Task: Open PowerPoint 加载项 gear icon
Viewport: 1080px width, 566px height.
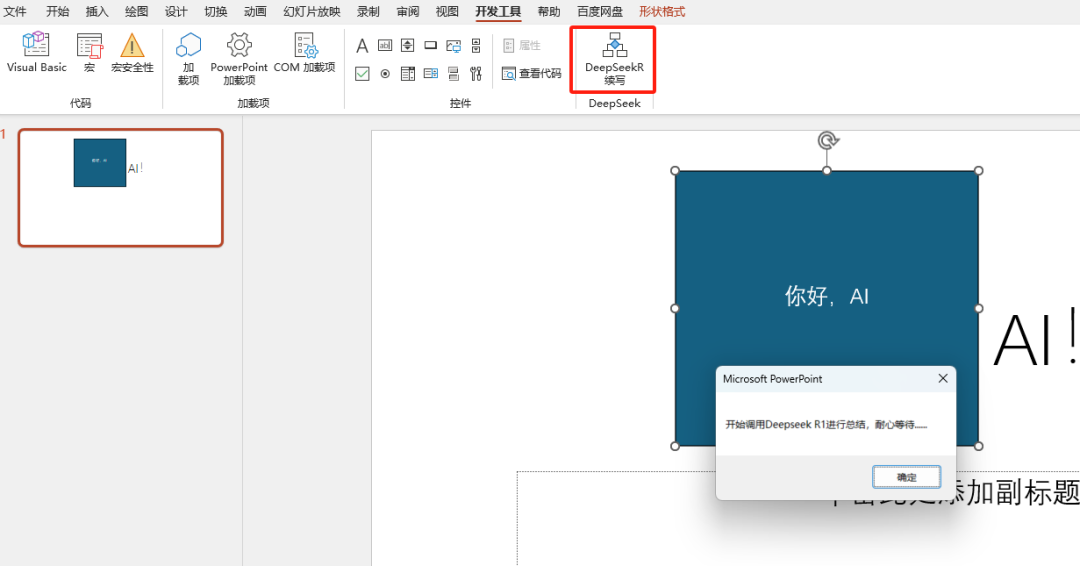Action: point(239,59)
